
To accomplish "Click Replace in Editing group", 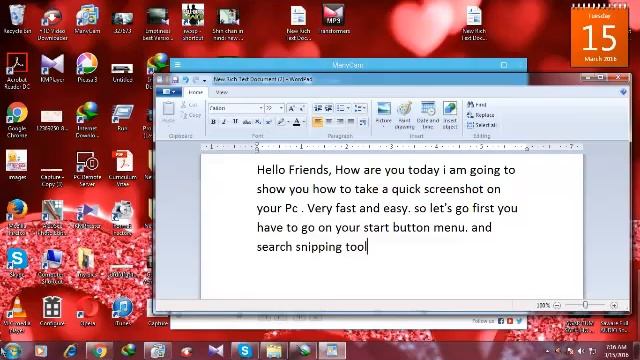I will (x=481, y=115).
